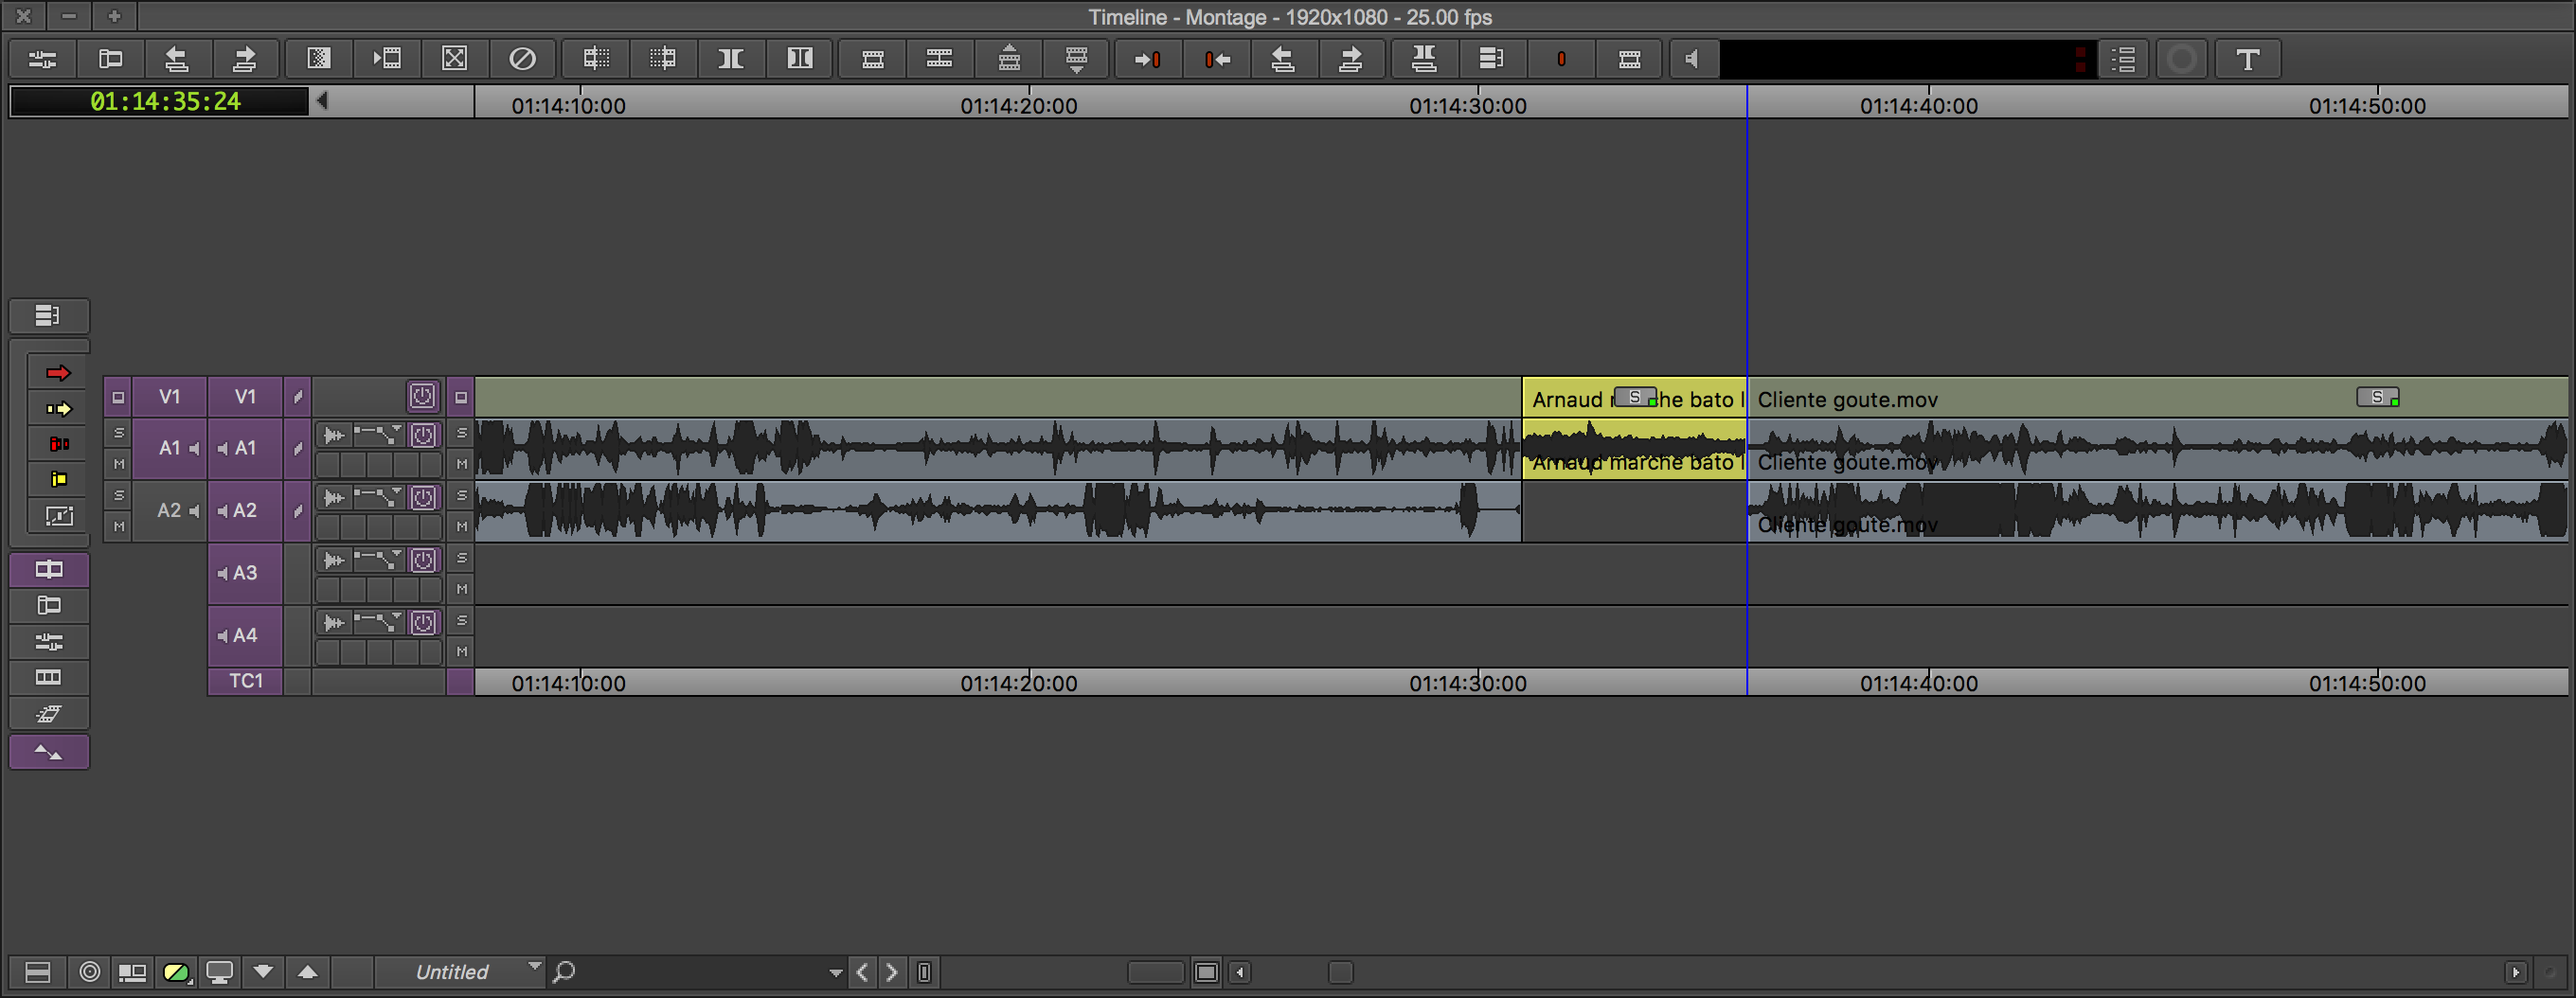Mute the A2 audio track
This screenshot has height=998, width=2576.
tap(461, 526)
